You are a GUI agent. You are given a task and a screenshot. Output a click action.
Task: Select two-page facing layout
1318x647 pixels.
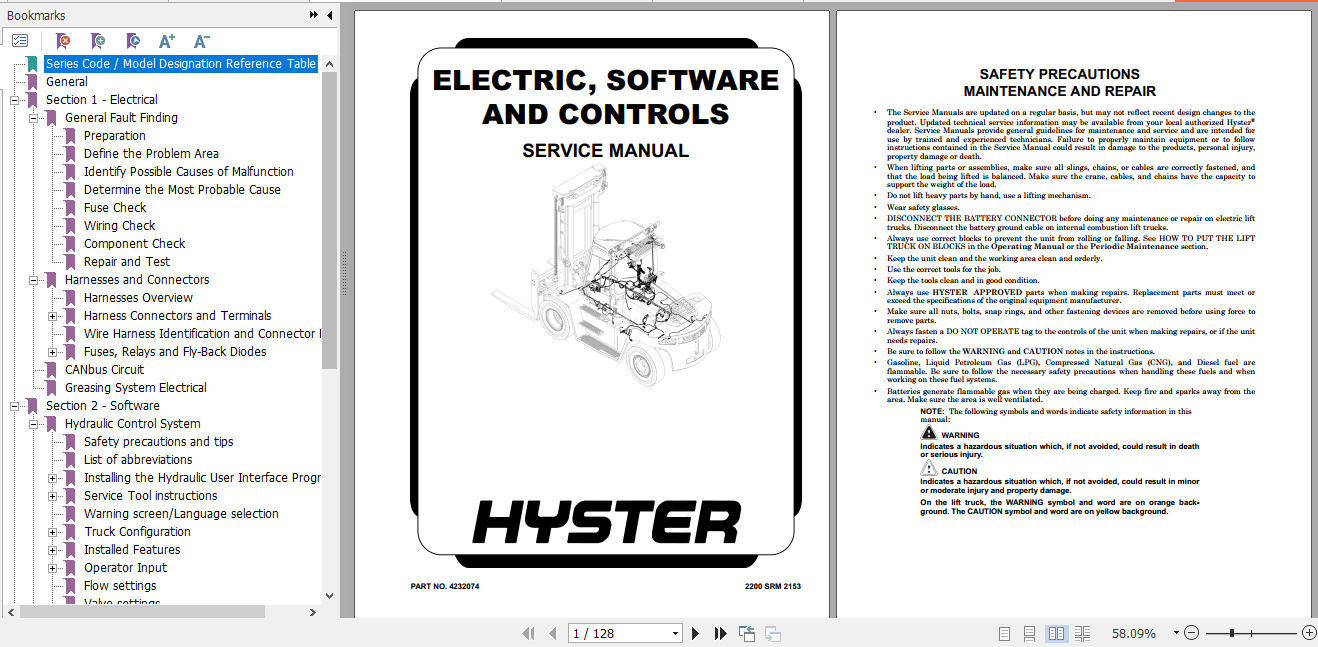point(1056,633)
